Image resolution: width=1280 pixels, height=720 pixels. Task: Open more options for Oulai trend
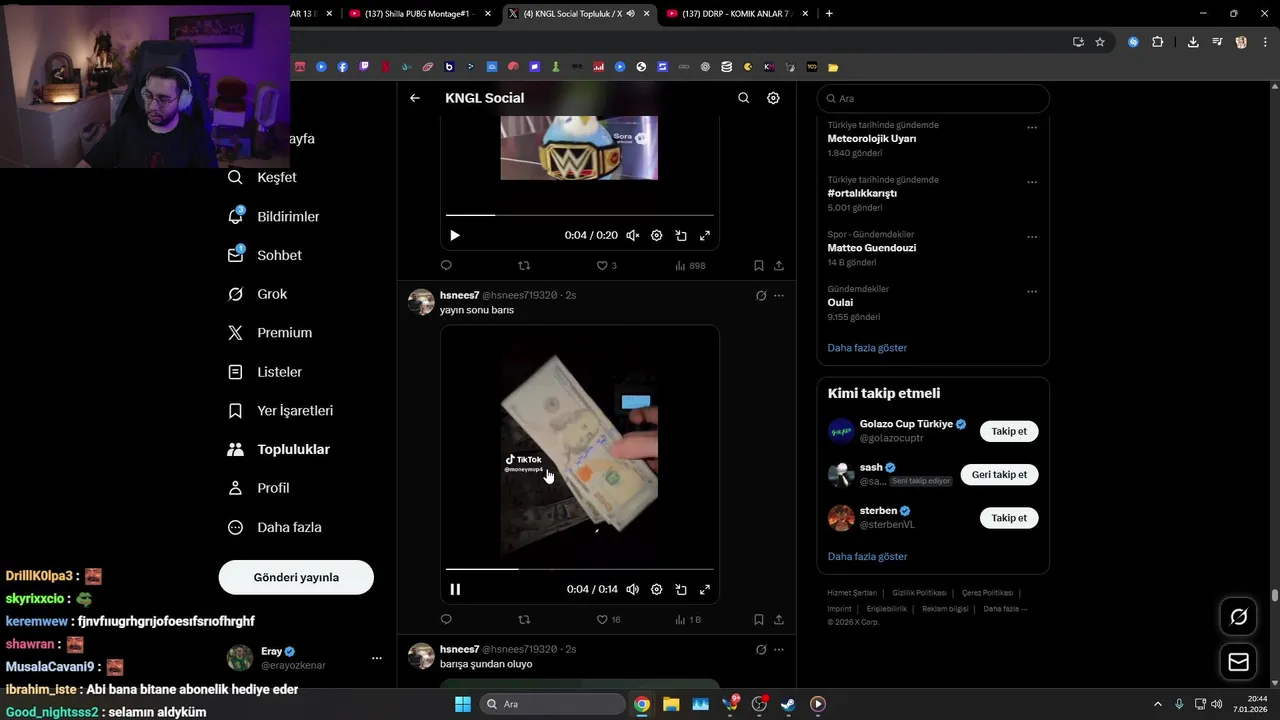1032,292
